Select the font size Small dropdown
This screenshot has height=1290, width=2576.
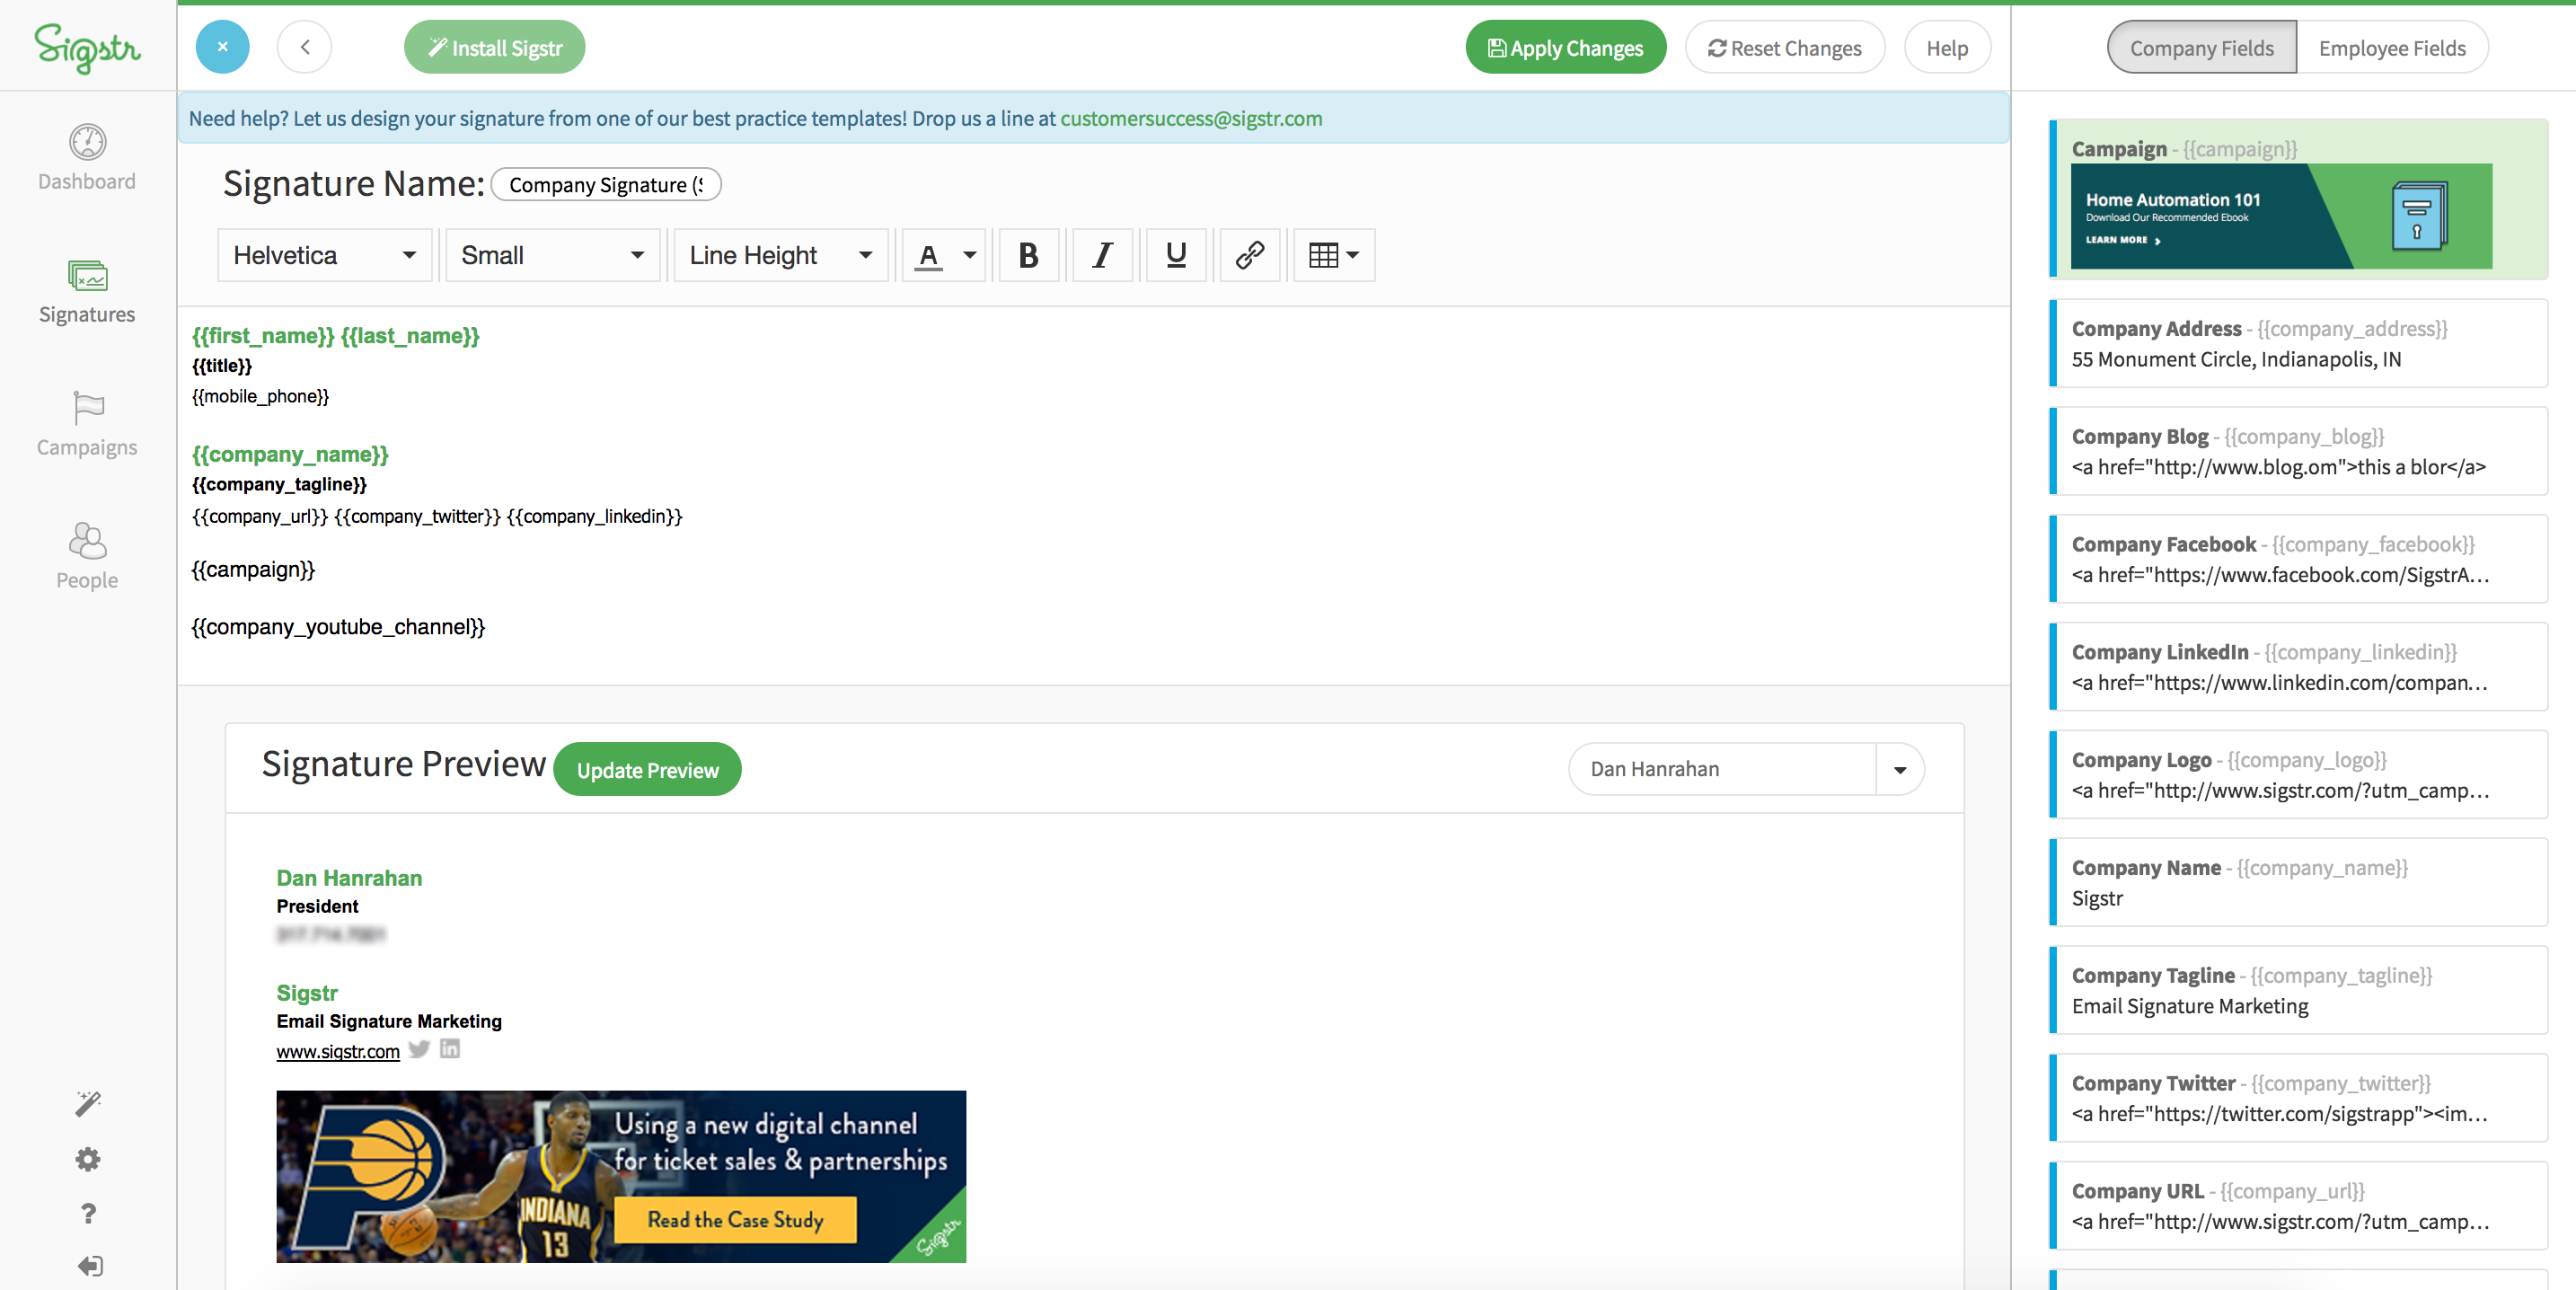coord(552,255)
